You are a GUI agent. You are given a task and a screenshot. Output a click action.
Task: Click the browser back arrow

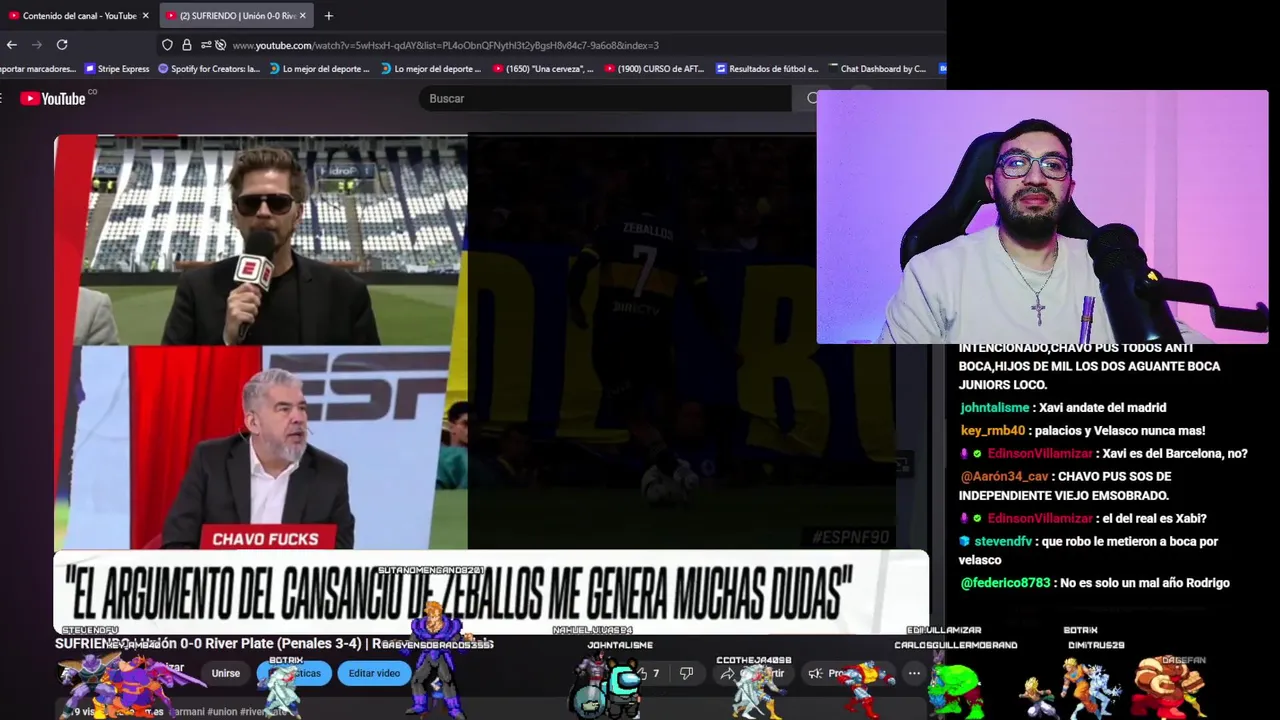[x=12, y=45]
